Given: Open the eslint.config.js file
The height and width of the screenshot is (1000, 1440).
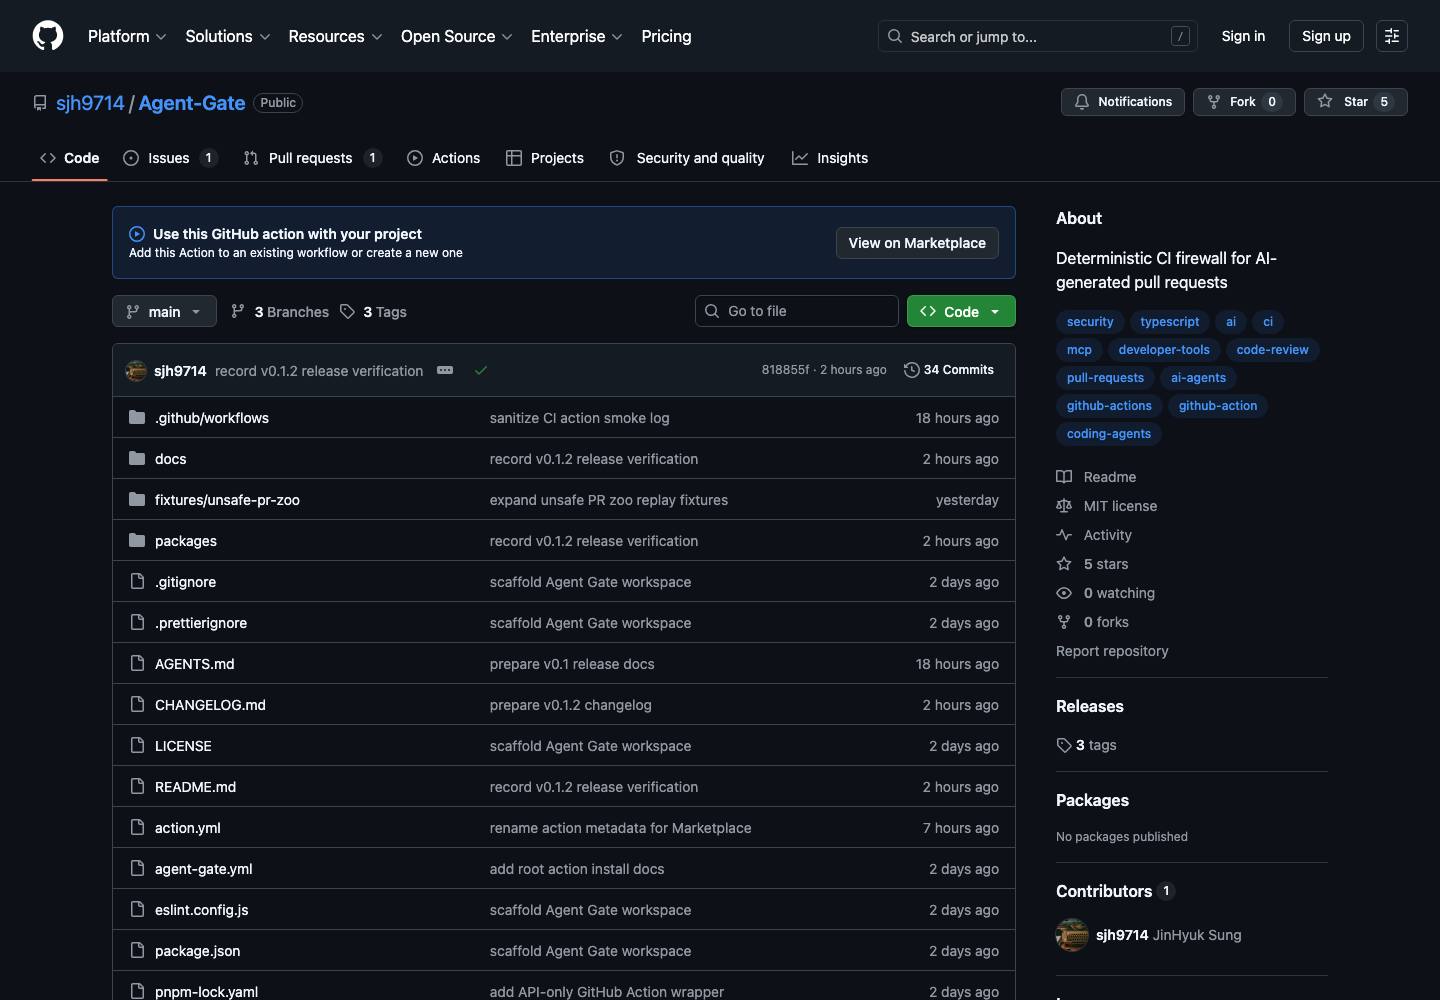Looking at the screenshot, I should tap(202, 910).
